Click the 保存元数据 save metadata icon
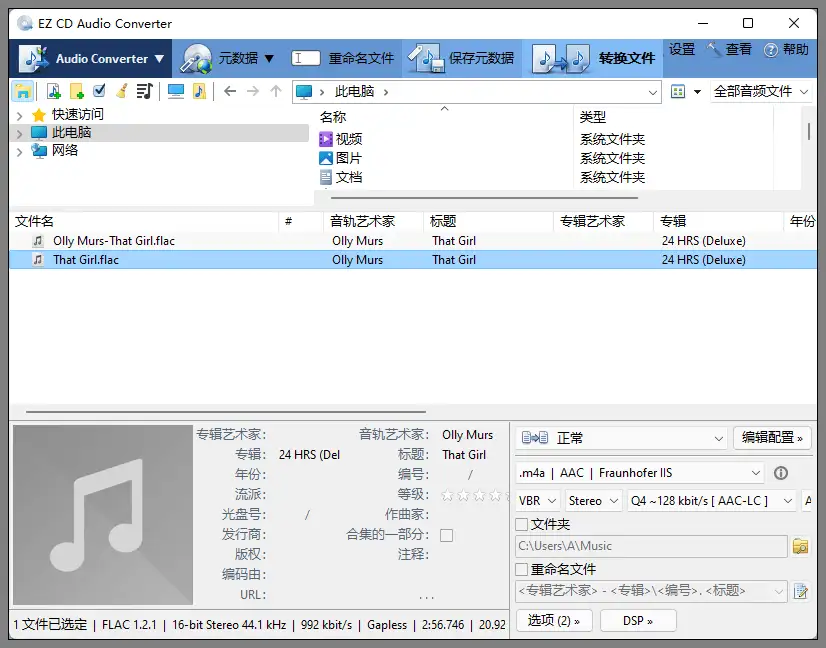This screenshot has height=648, width=826. click(x=426, y=58)
